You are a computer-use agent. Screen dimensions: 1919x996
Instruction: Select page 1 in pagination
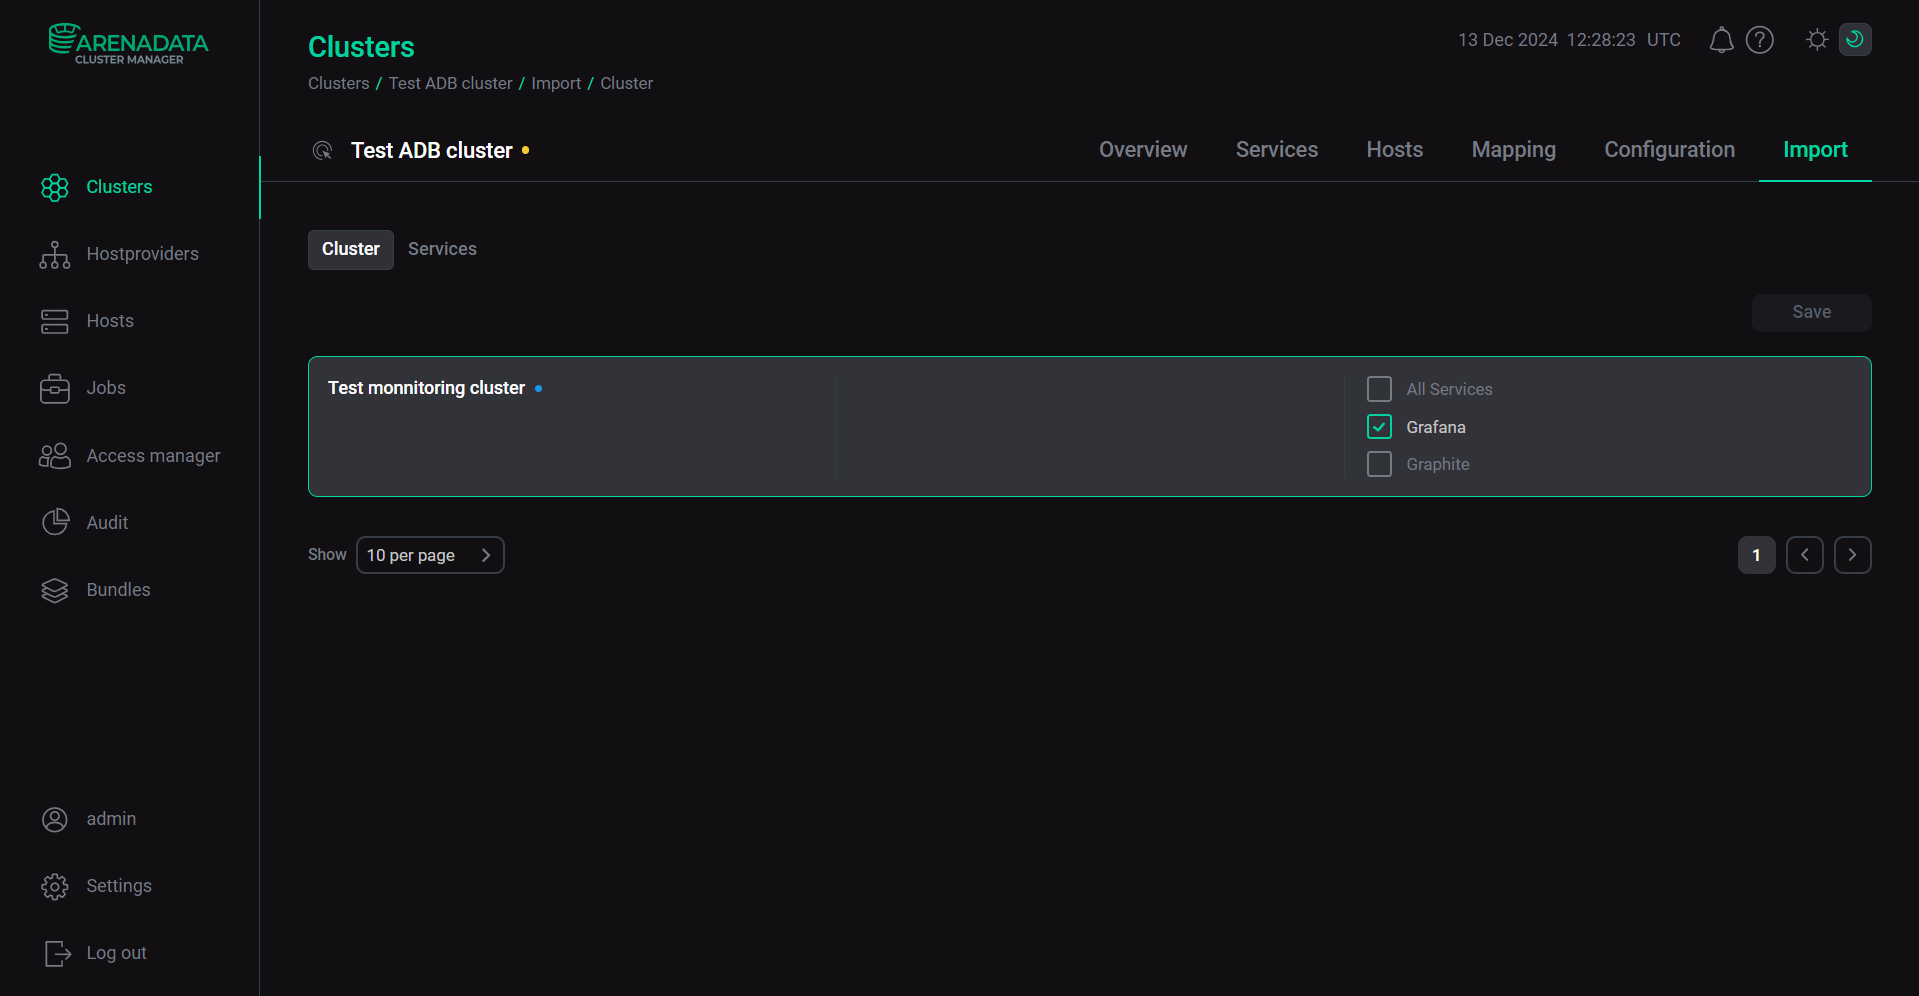1757,555
